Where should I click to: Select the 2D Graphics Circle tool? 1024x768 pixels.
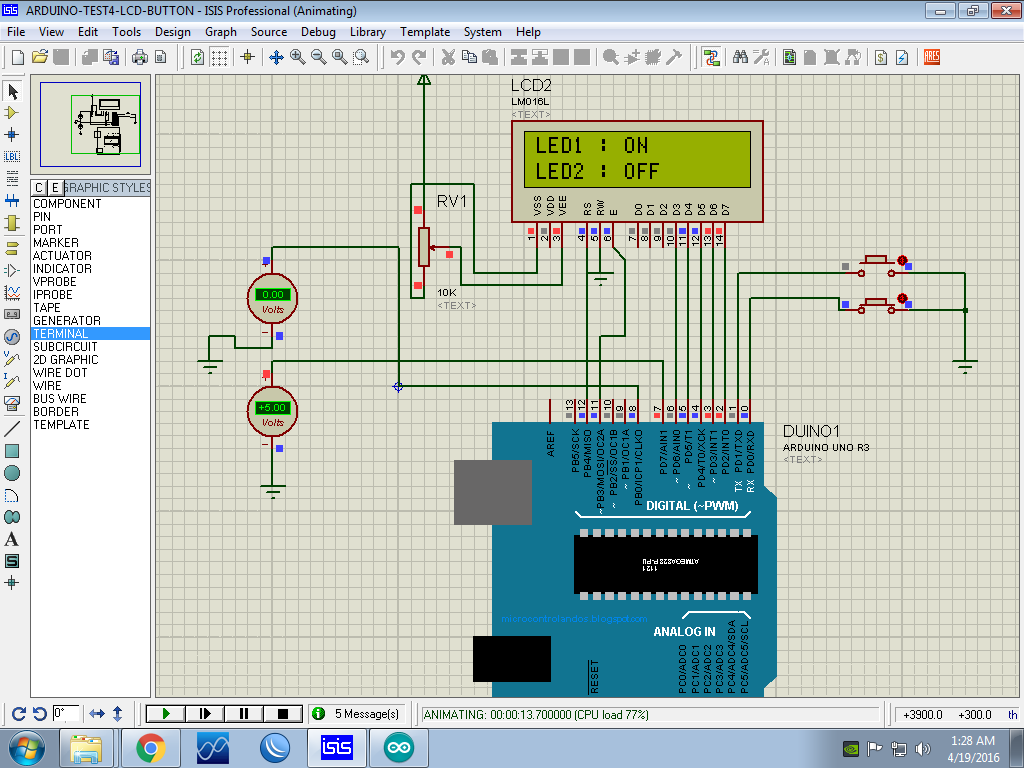coord(12,473)
